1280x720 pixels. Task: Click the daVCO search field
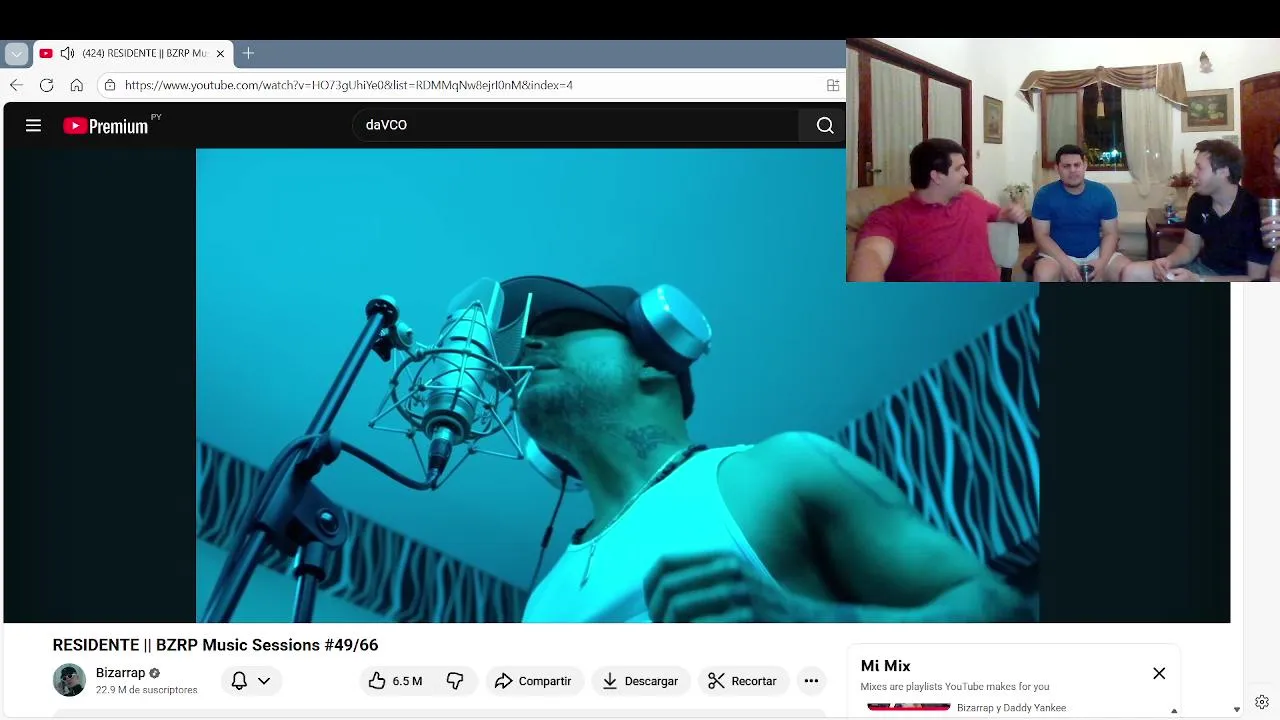tap(575, 125)
